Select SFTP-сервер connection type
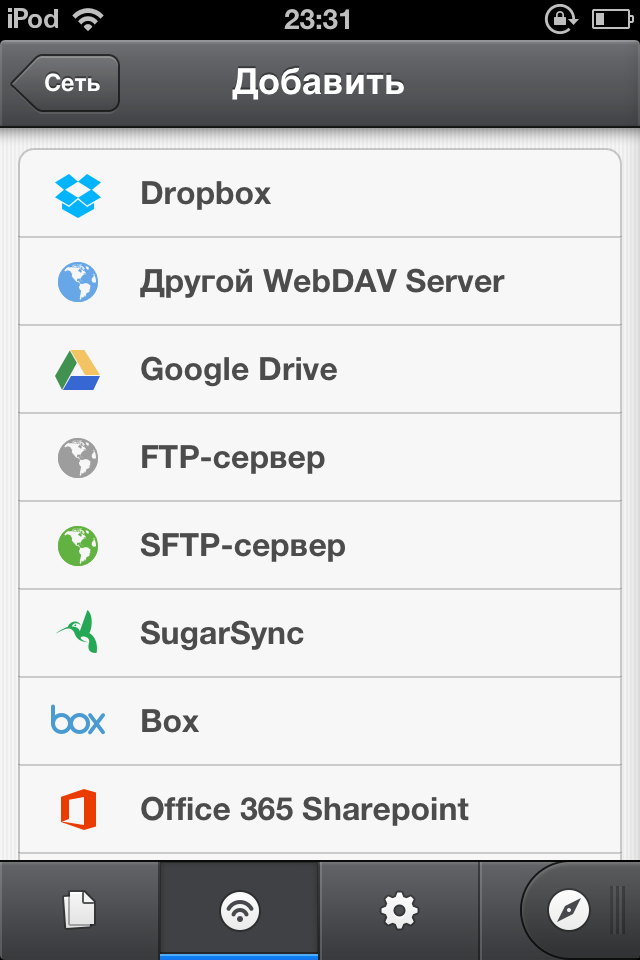 click(320, 546)
